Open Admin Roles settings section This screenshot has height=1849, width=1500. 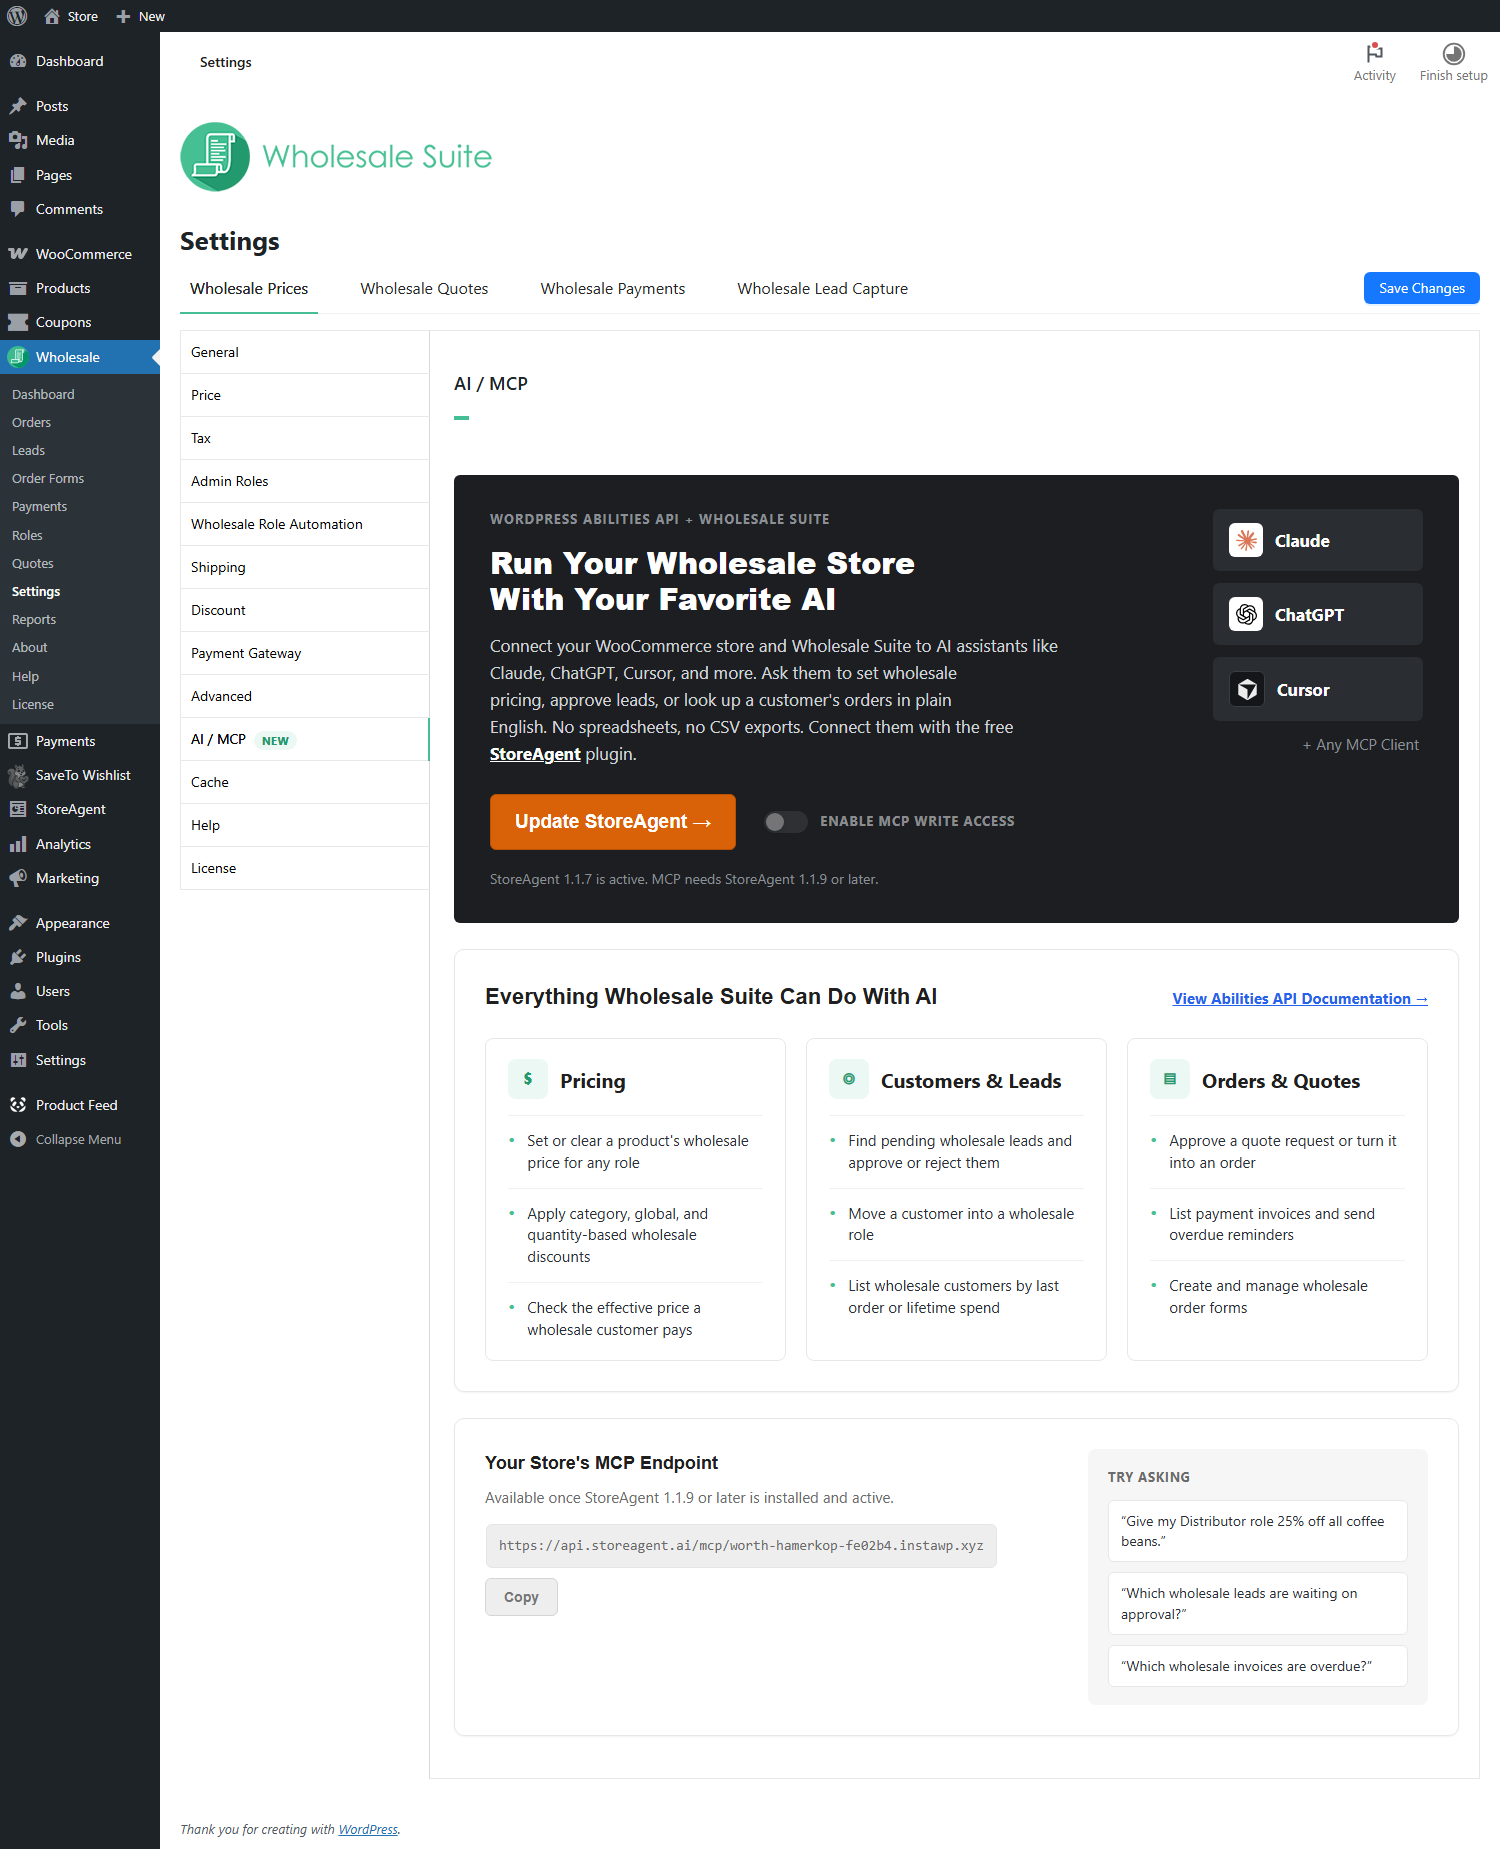304,481
